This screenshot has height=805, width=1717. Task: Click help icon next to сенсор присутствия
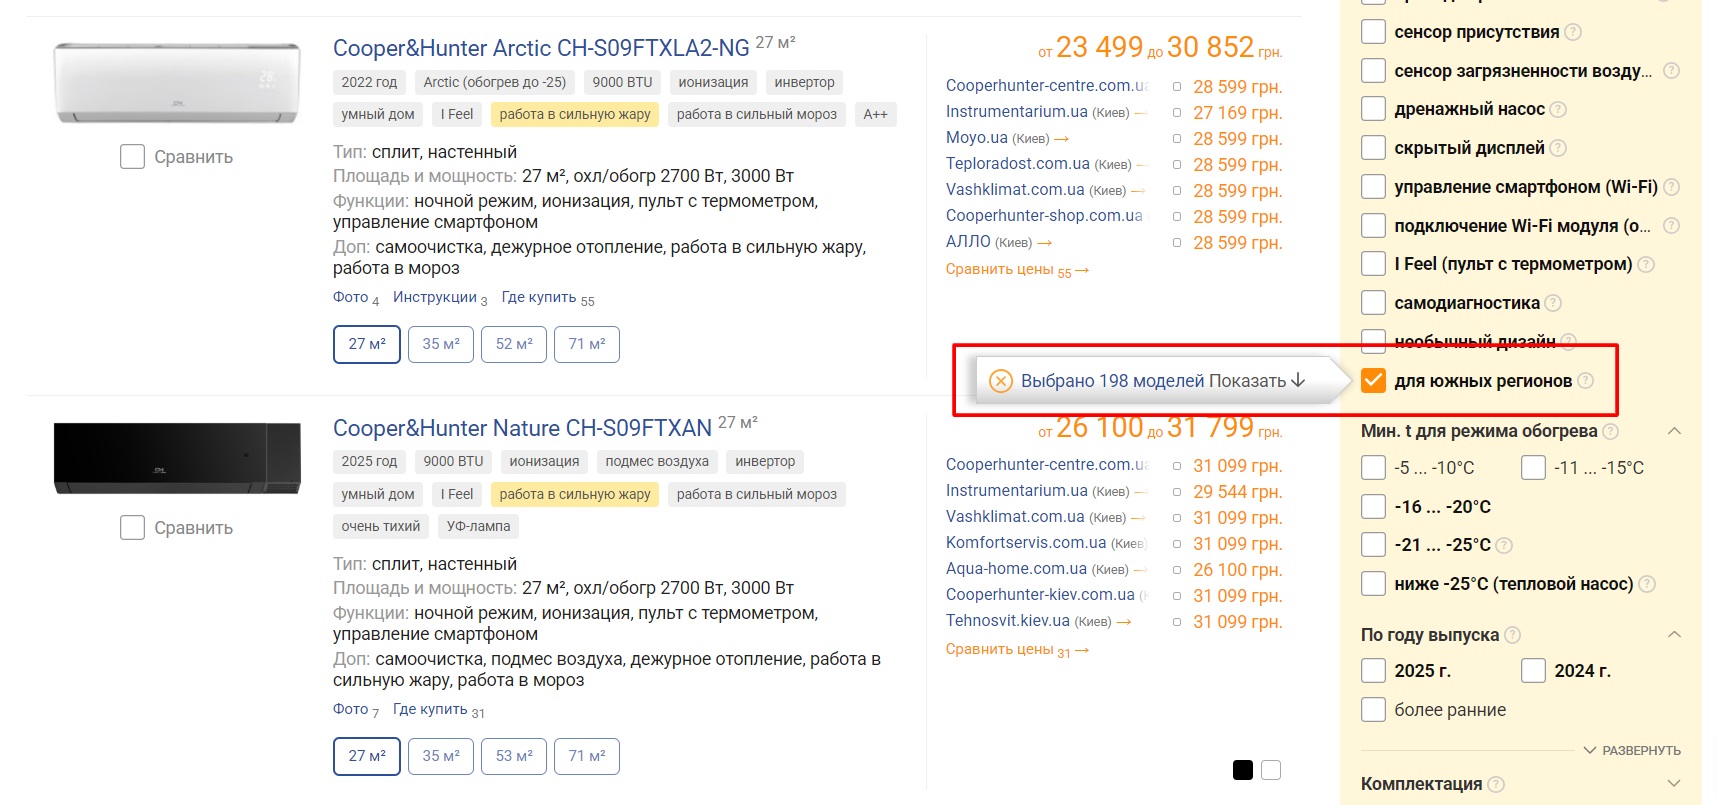(1573, 32)
